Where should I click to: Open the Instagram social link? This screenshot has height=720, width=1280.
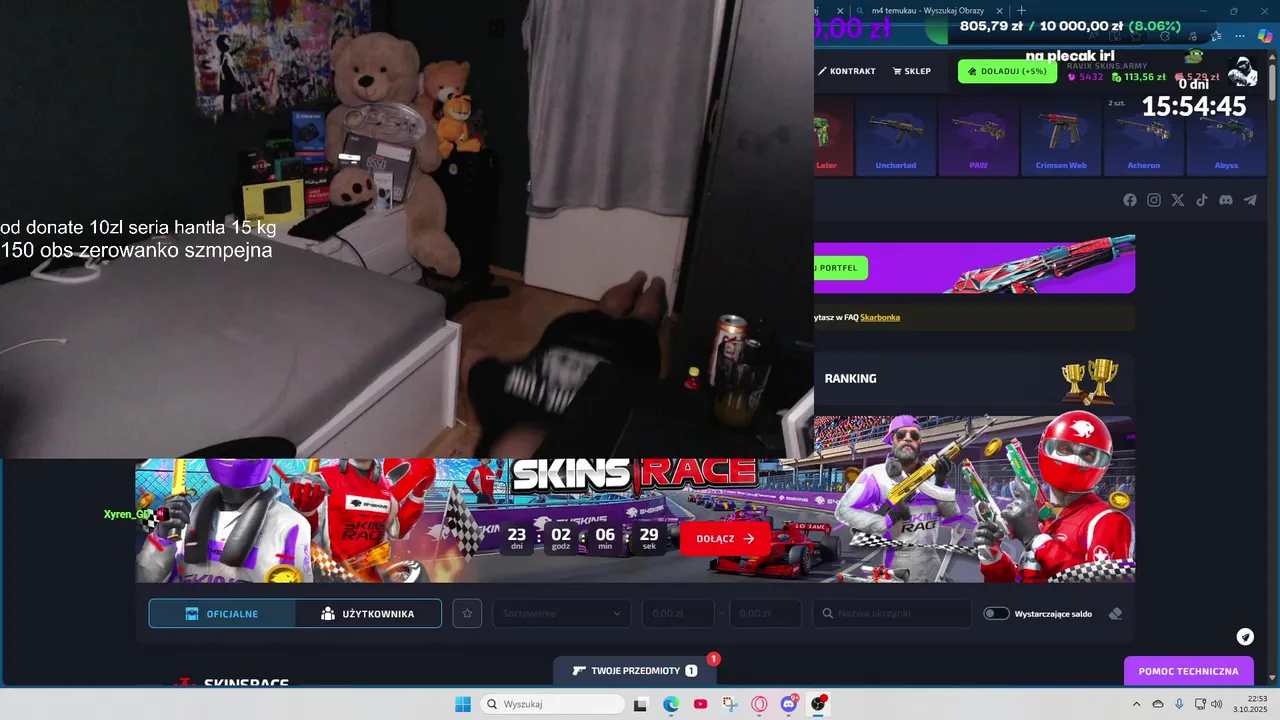tap(1154, 200)
